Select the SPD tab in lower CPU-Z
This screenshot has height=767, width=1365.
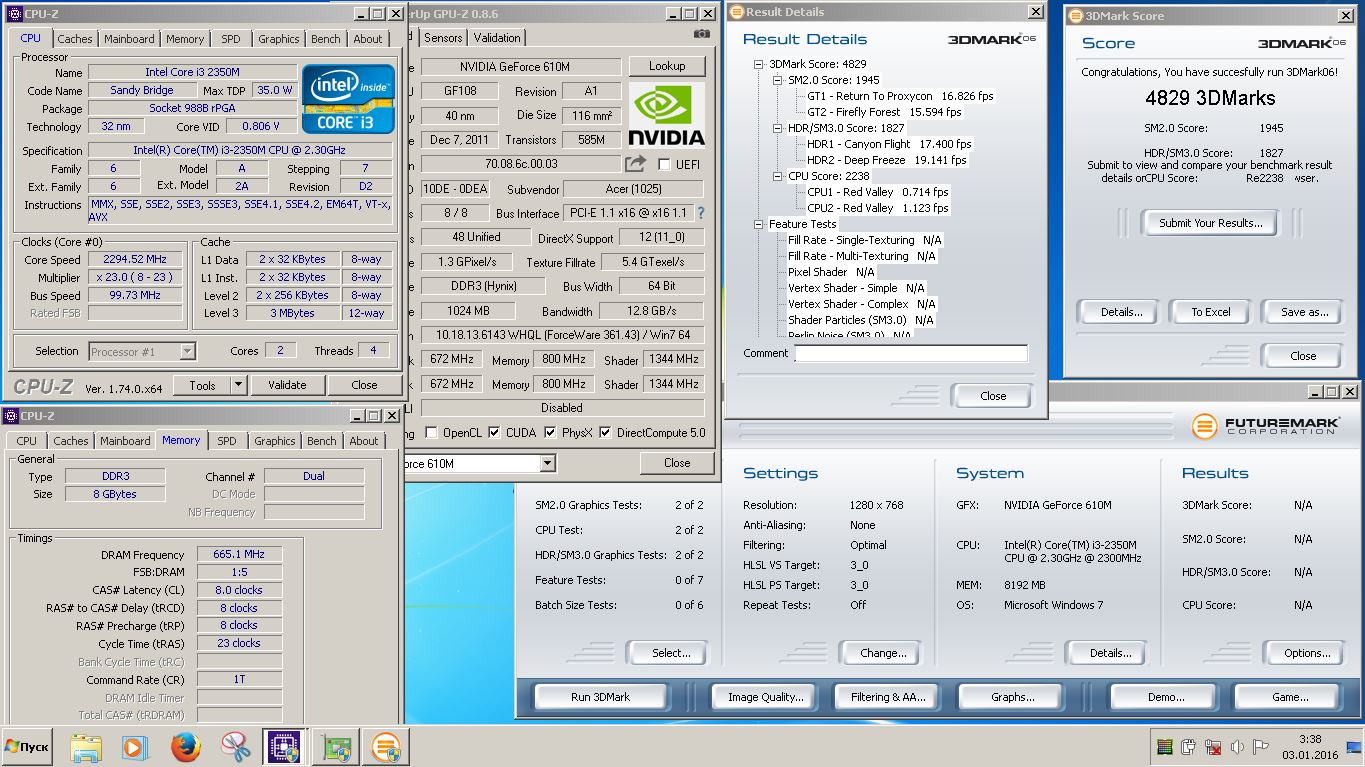tap(227, 441)
